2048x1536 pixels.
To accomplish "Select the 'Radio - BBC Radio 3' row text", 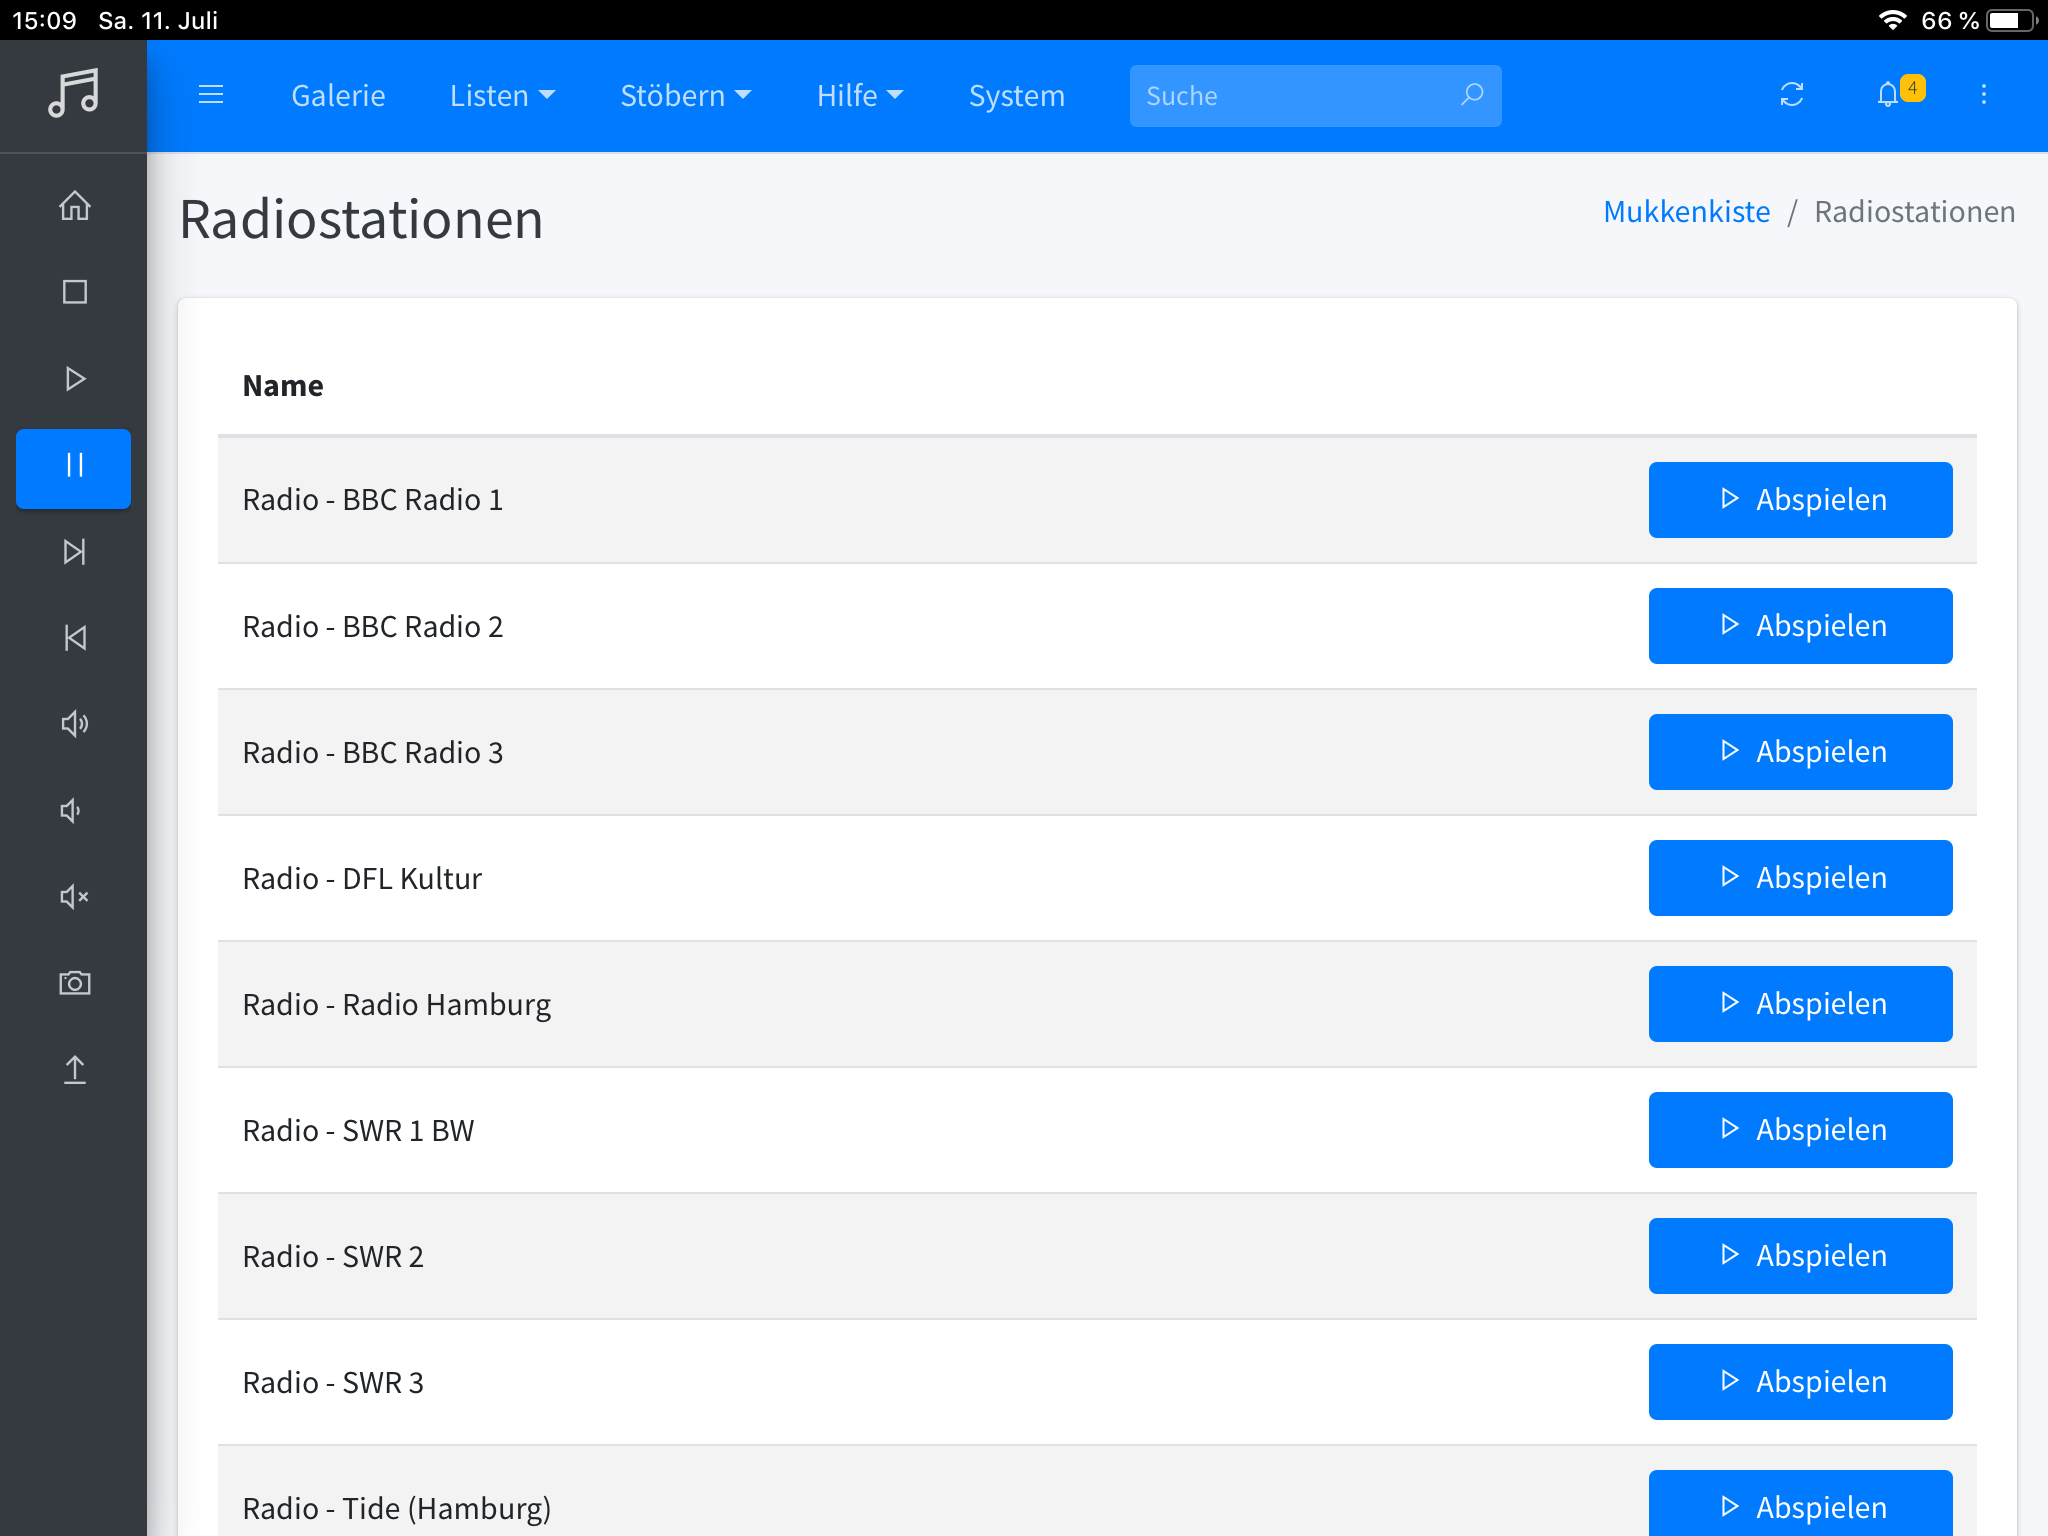I will 373,752.
